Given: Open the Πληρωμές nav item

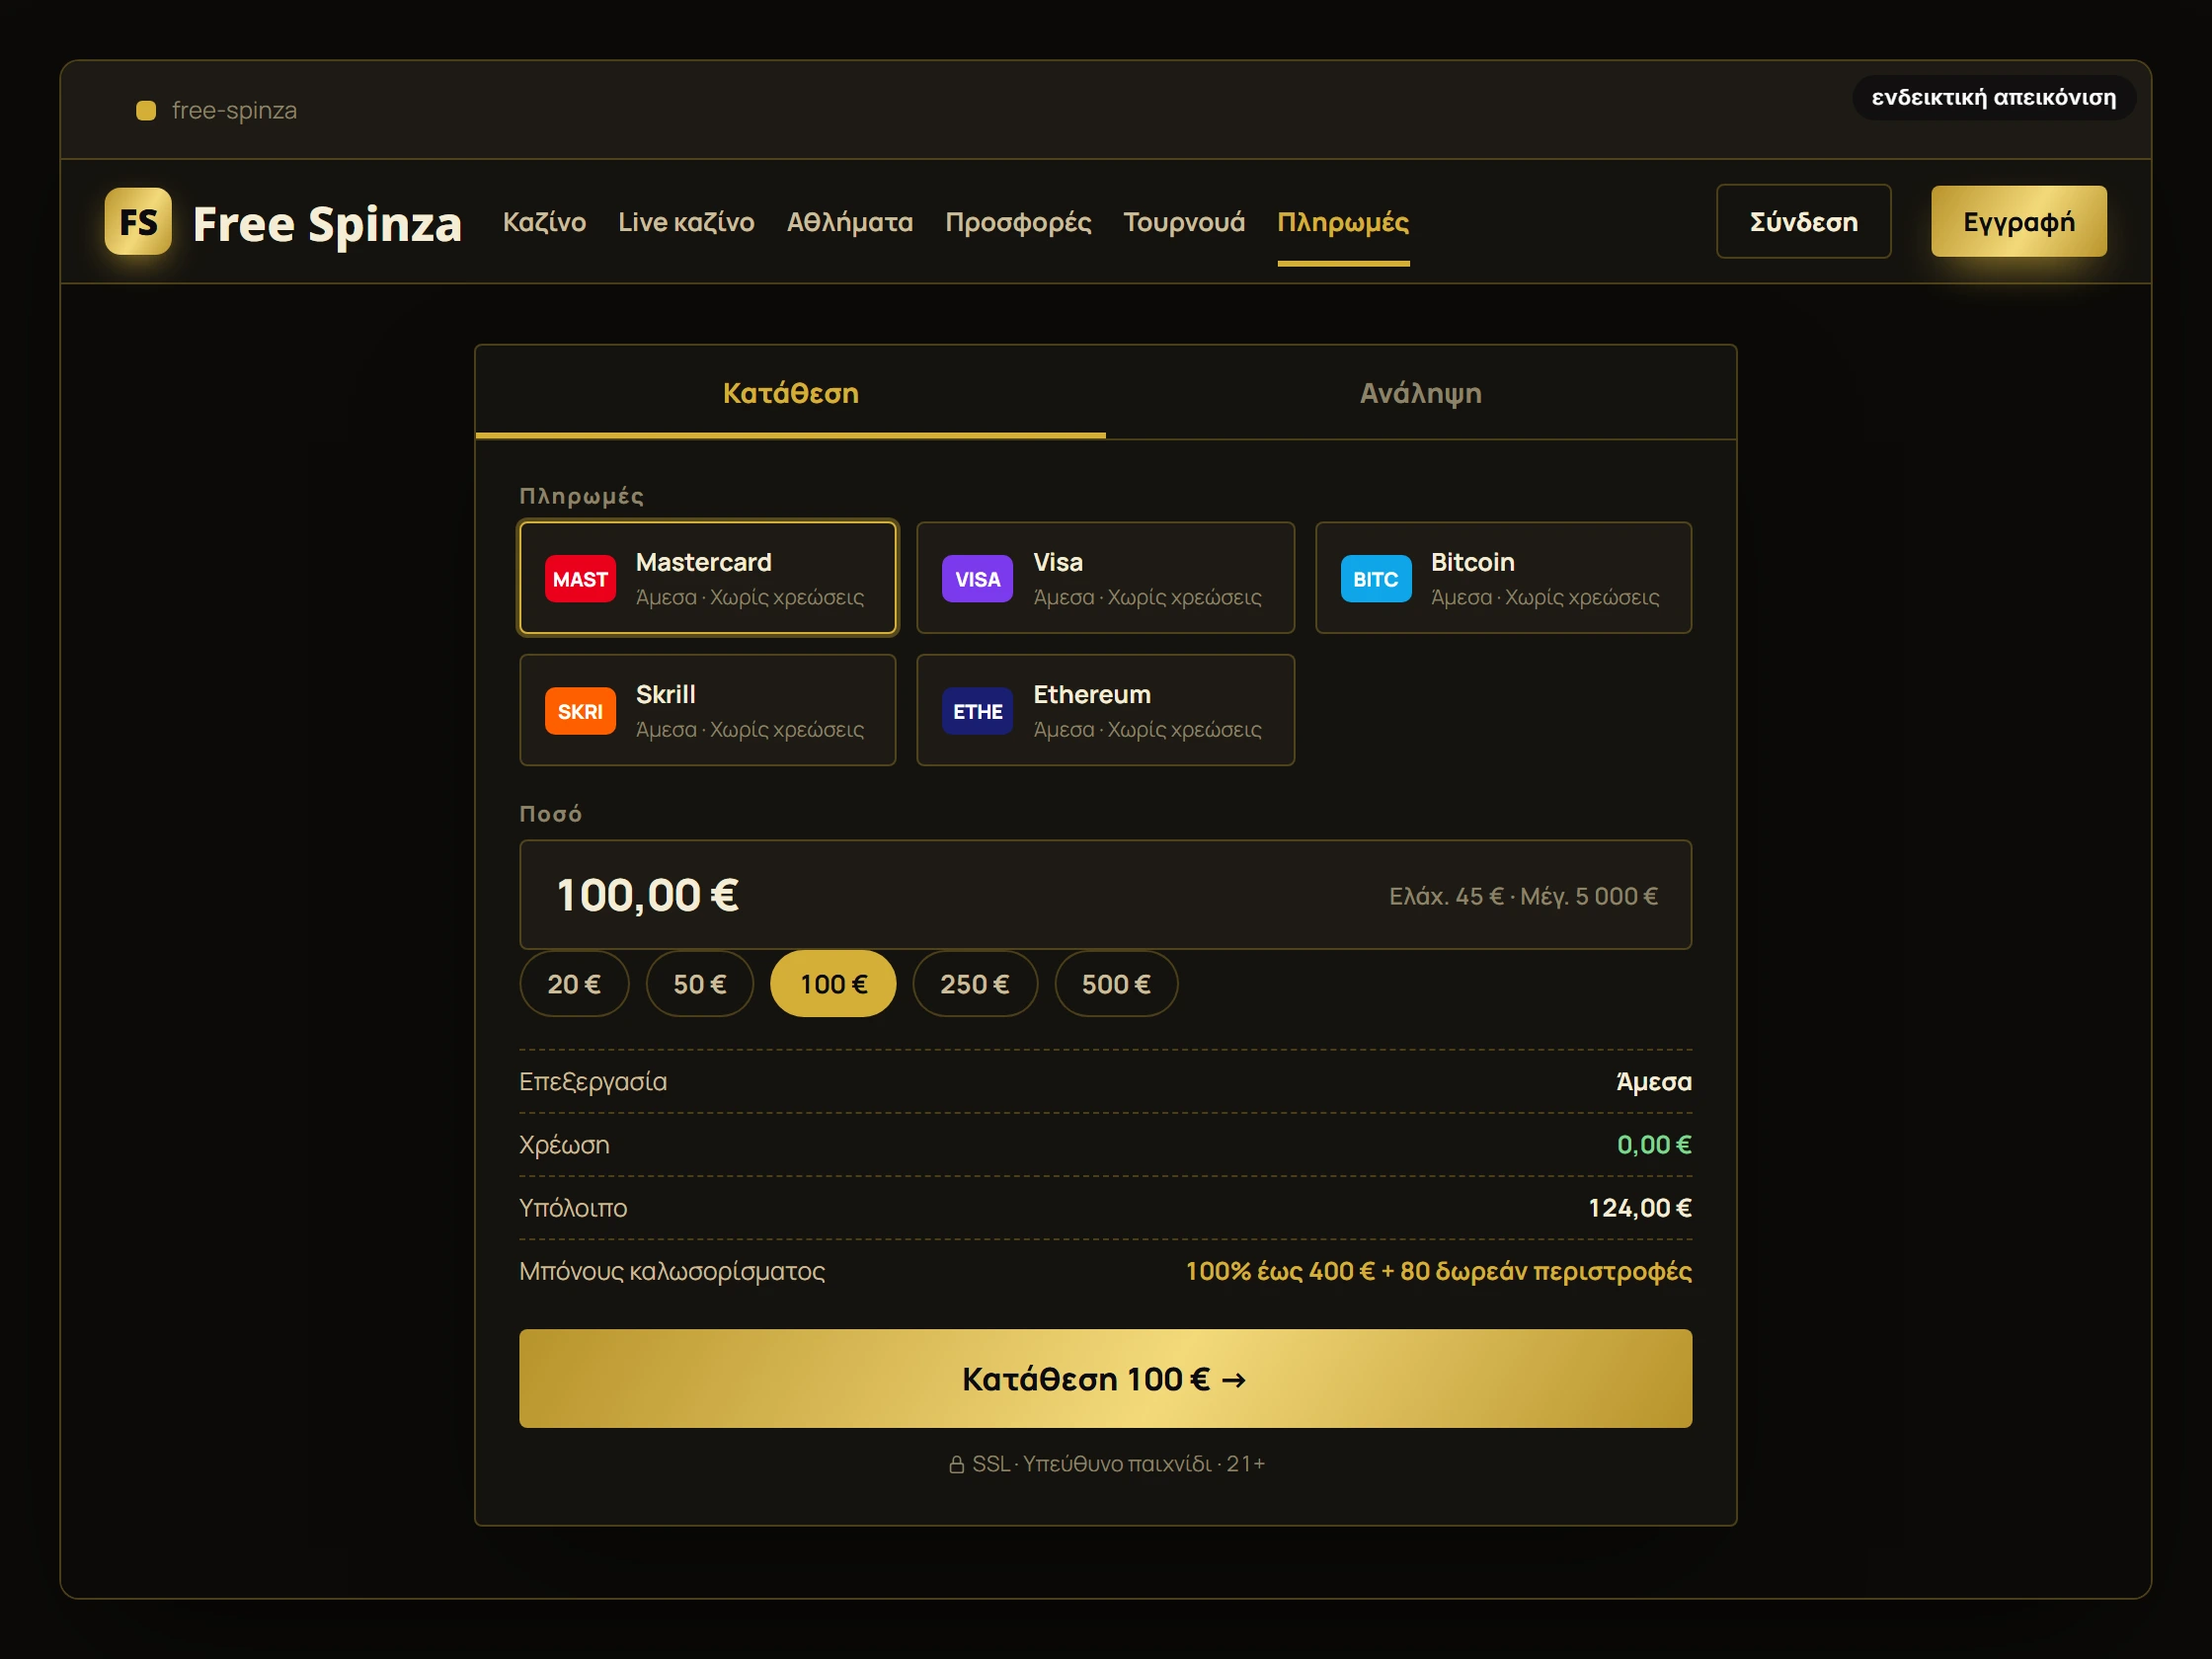Looking at the screenshot, I should click(1343, 222).
